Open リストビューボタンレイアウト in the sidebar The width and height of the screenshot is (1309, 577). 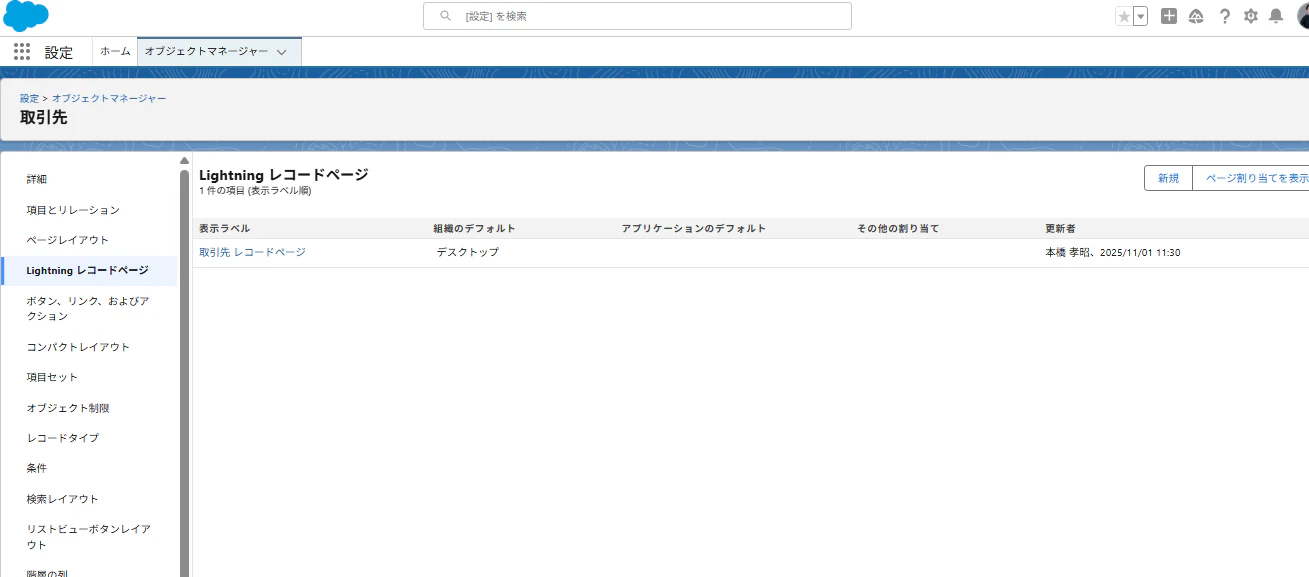click(x=90, y=537)
